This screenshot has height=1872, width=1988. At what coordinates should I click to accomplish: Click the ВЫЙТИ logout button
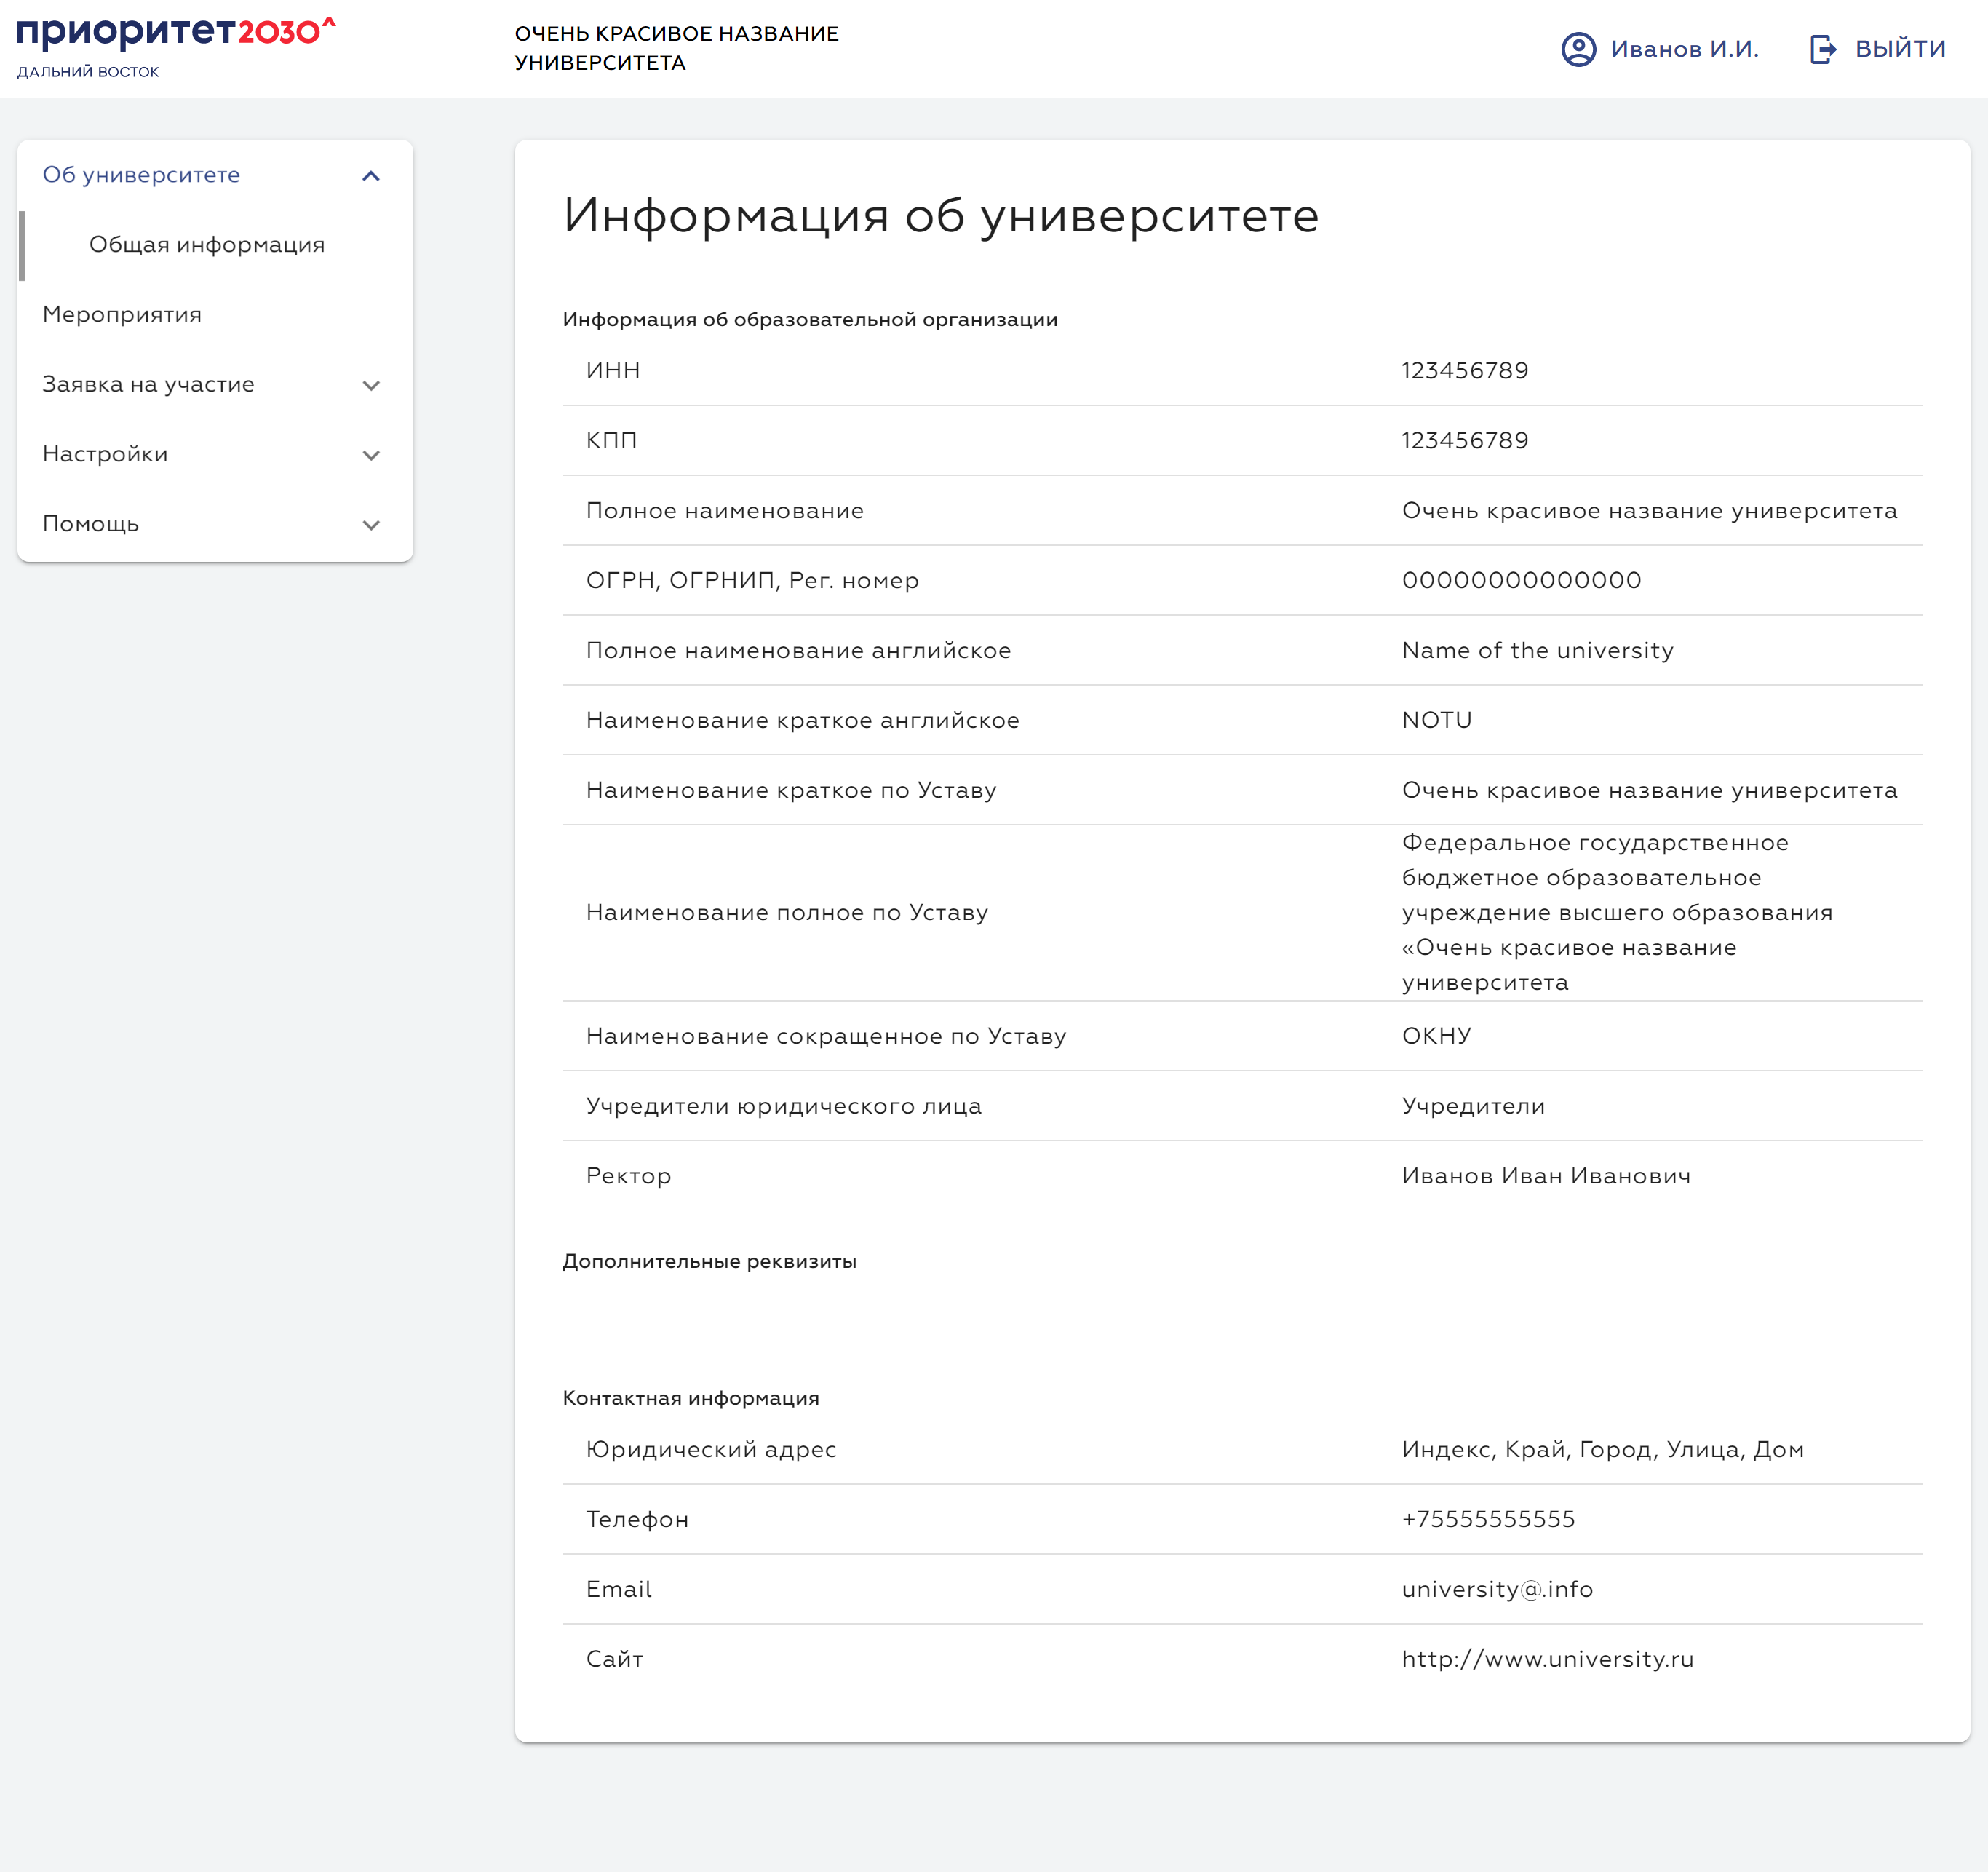click(1900, 49)
